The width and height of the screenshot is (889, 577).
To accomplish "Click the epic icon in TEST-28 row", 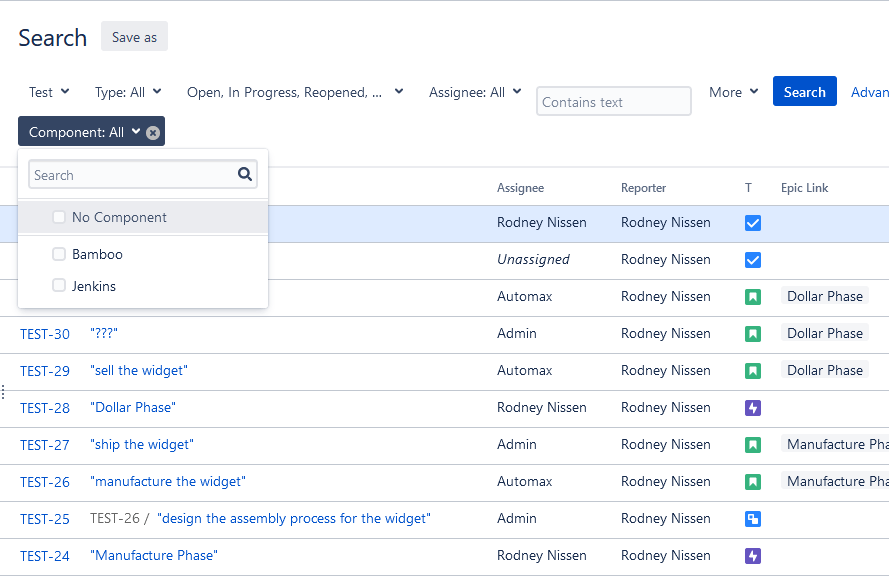I will coord(753,408).
